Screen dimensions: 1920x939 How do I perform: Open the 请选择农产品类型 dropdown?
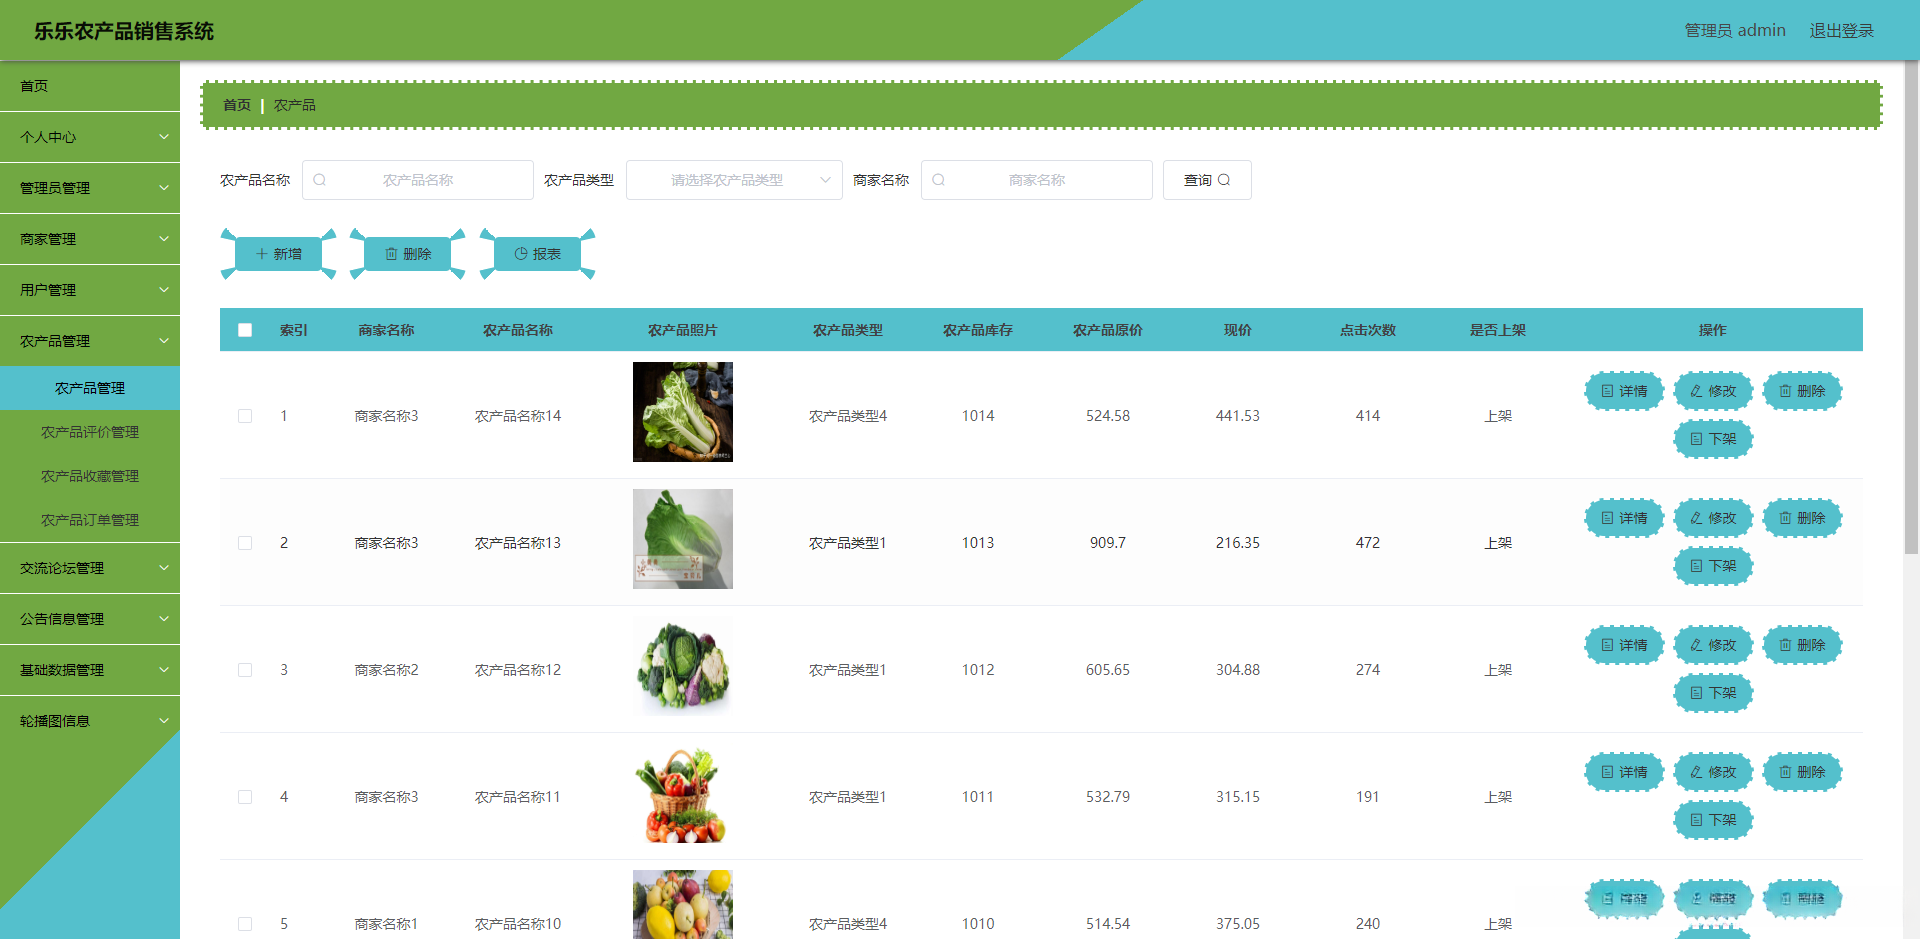tap(733, 180)
